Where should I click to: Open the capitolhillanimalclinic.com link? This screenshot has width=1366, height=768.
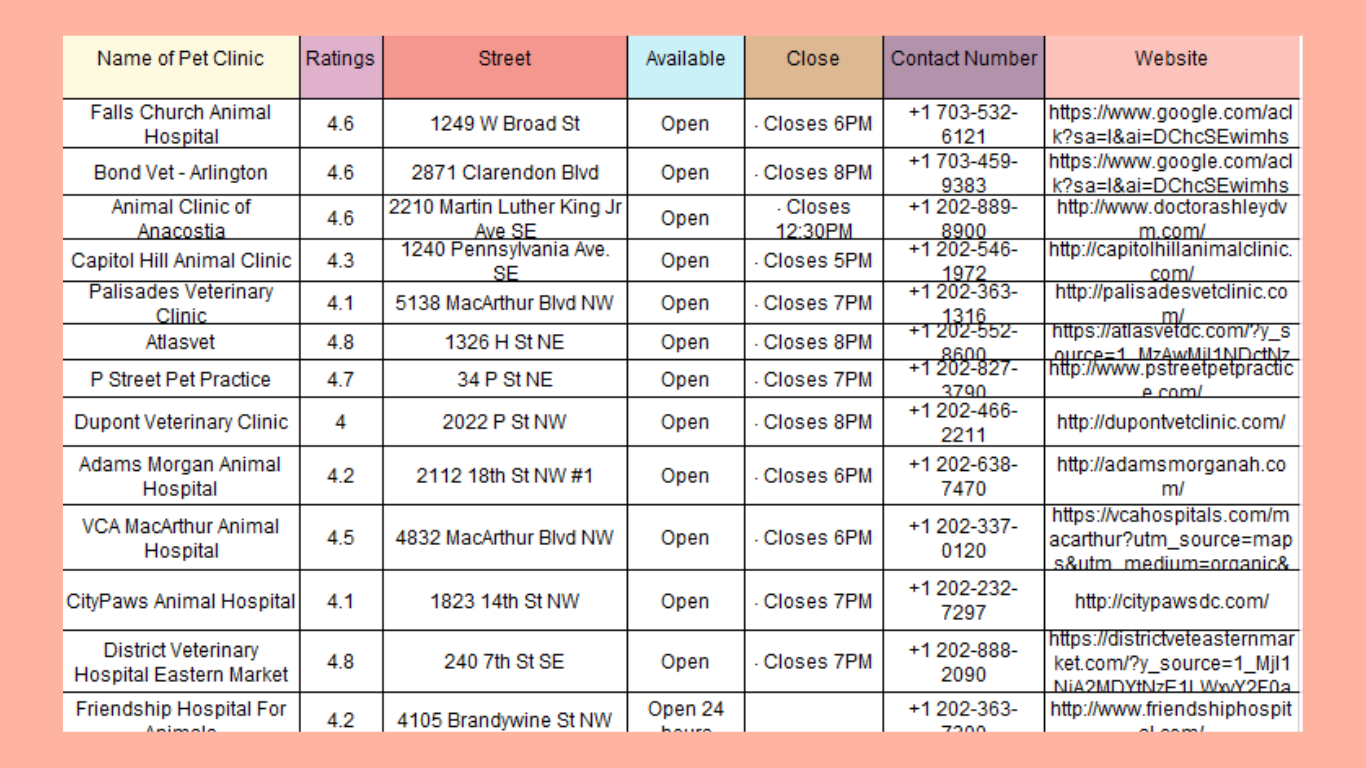tap(1172, 260)
